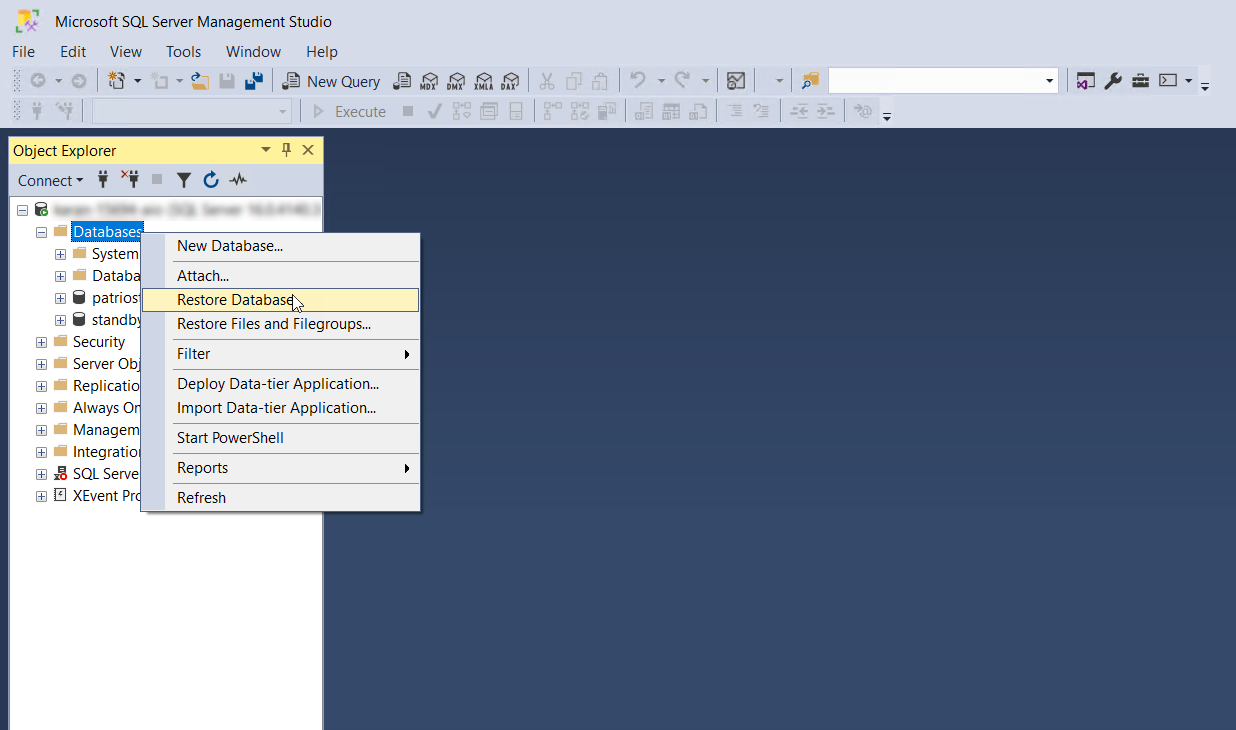Click the command window icon

coord(1167,81)
